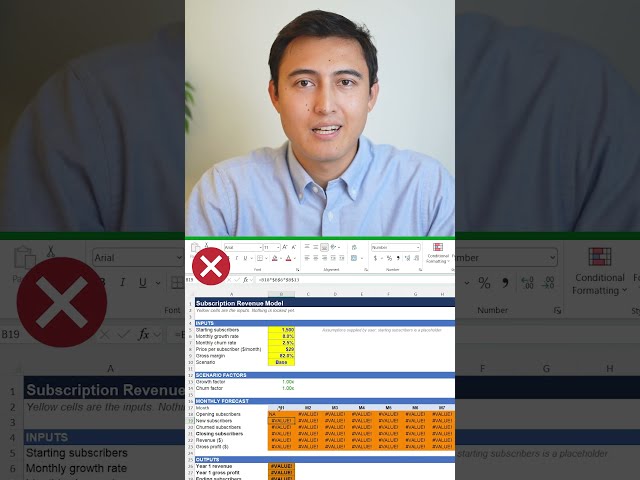Select Year 1 revenue #VALUE! output cell
Viewport: 640px width, 480px height.
point(281,466)
